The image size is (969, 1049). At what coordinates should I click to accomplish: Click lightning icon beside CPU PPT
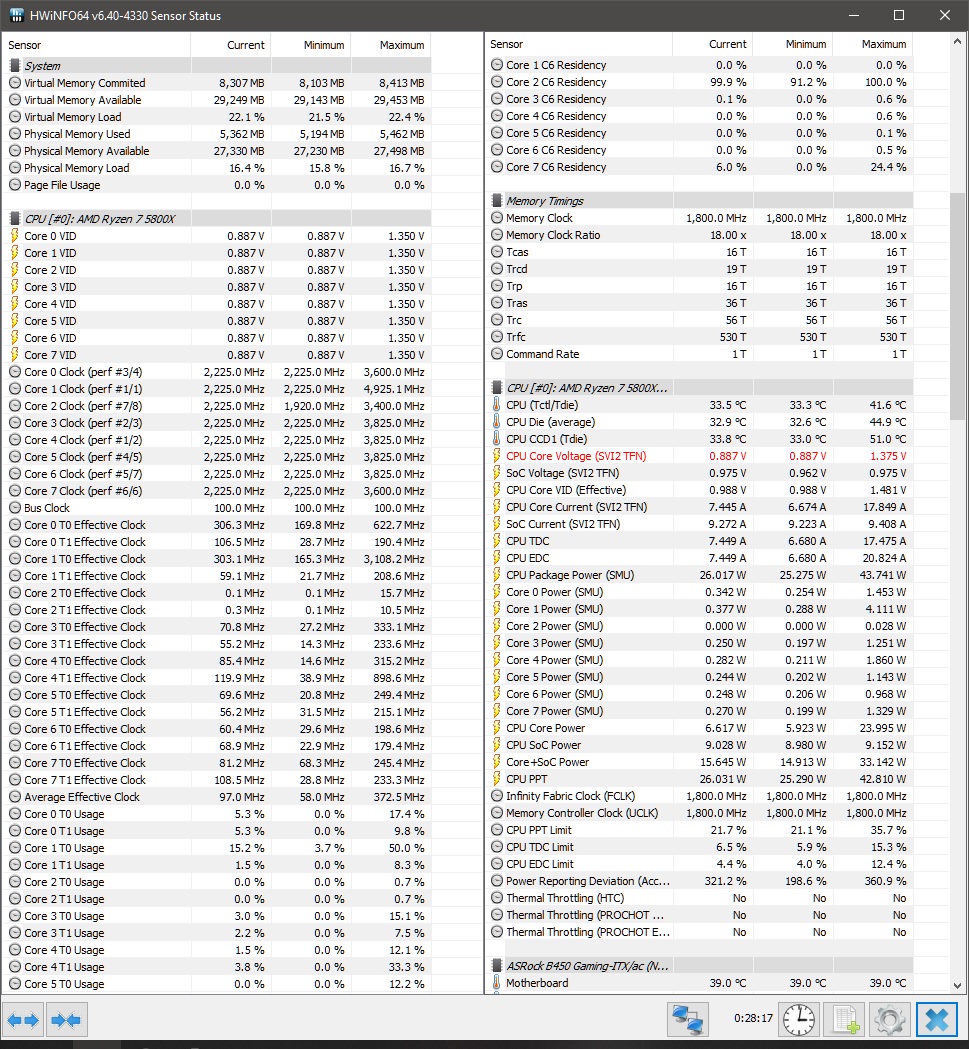click(497, 779)
